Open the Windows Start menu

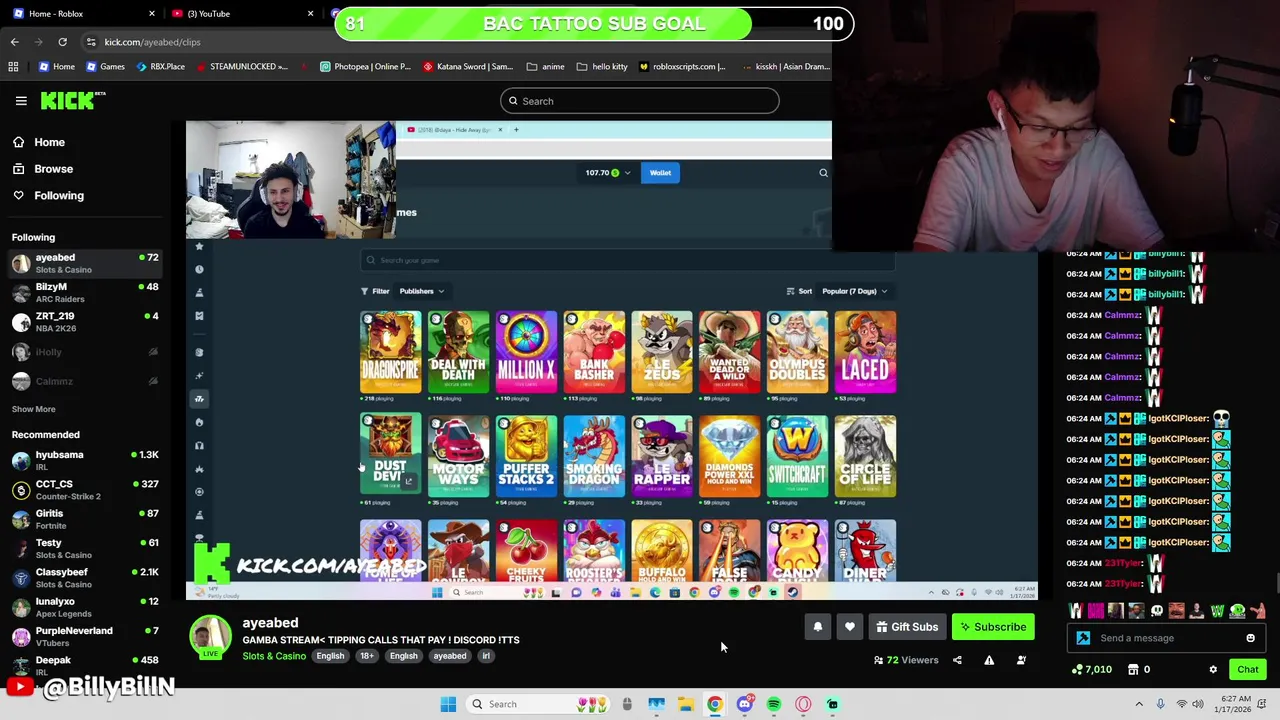[x=448, y=704]
